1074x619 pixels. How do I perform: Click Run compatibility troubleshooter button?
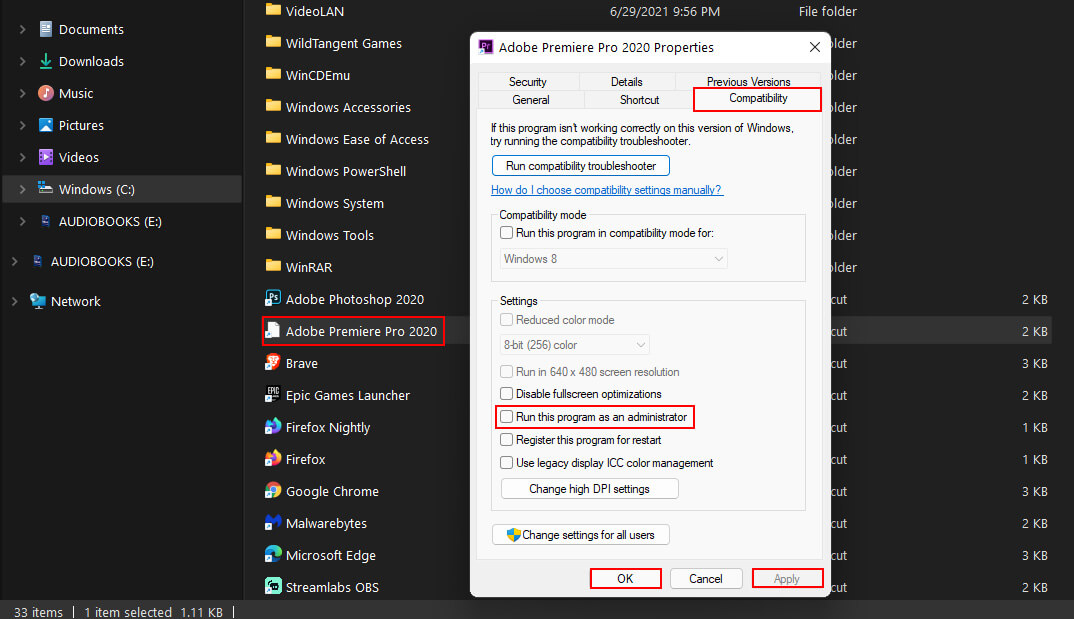(581, 166)
